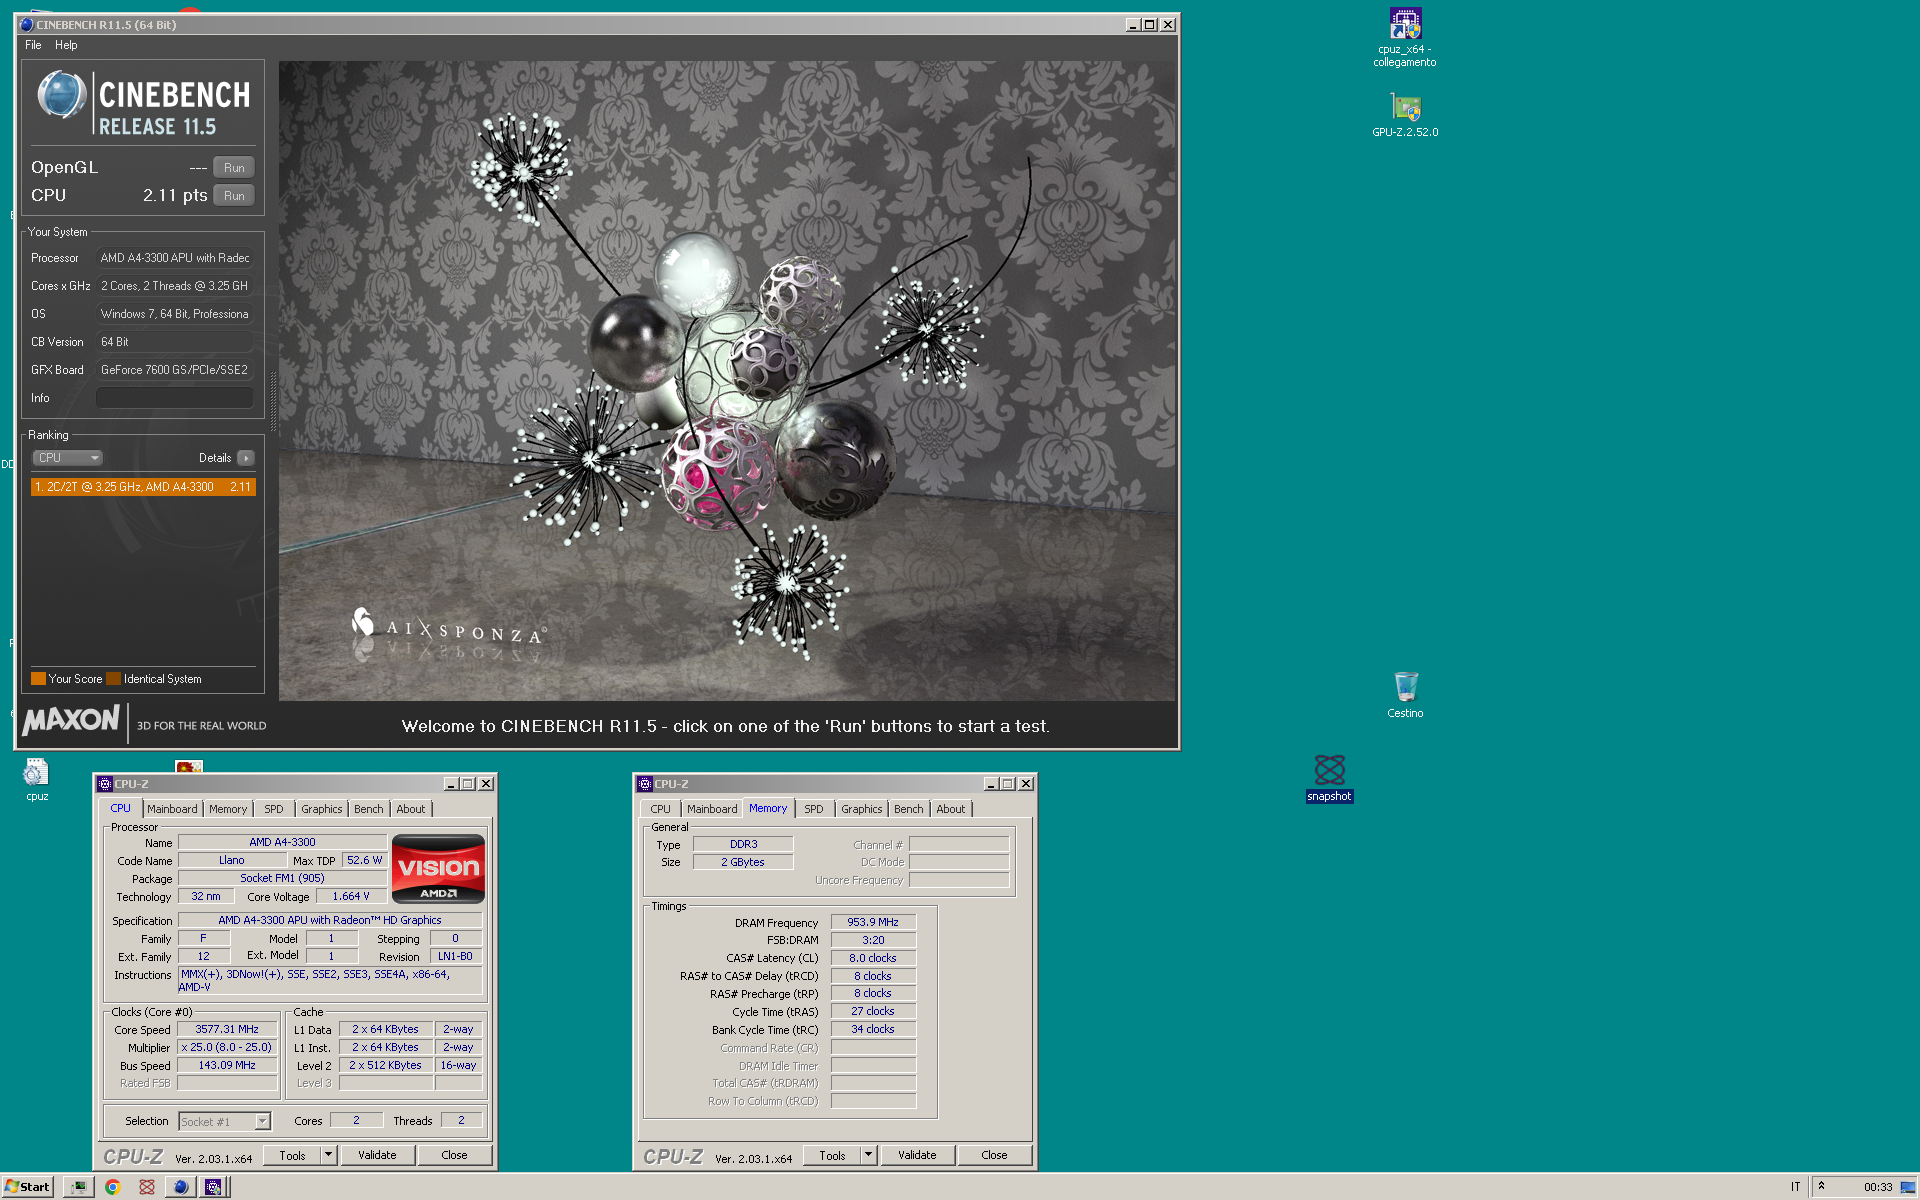Viewport: 1920px width, 1200px height.
Task: Open Bench tab in right CPU-Z window
Action: [x=909, y=809]
